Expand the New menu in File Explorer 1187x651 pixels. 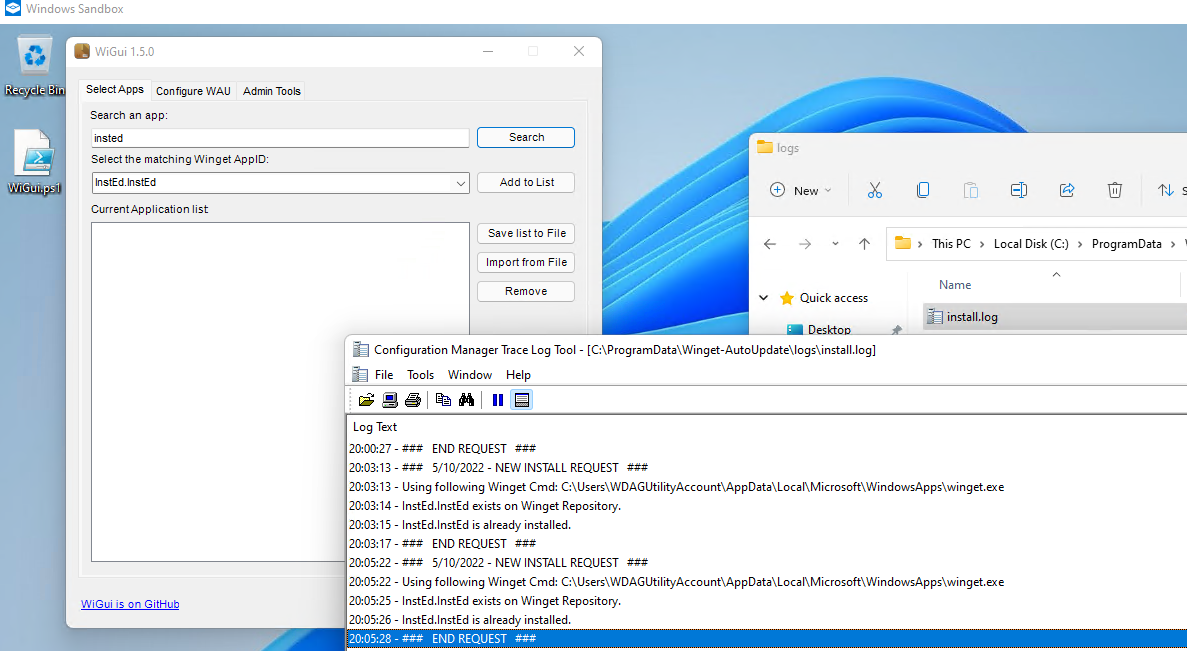800,189
